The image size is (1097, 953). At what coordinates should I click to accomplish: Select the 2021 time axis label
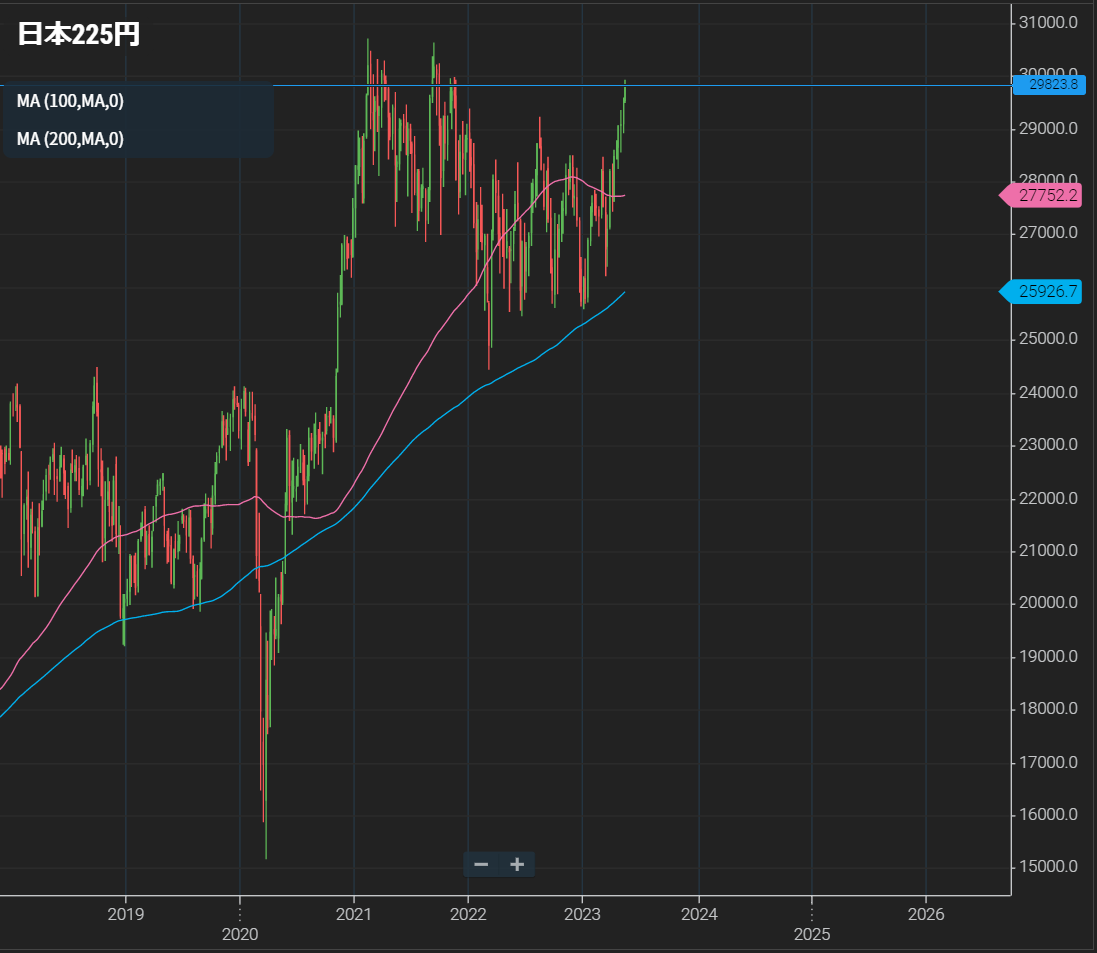click(354, 914)
